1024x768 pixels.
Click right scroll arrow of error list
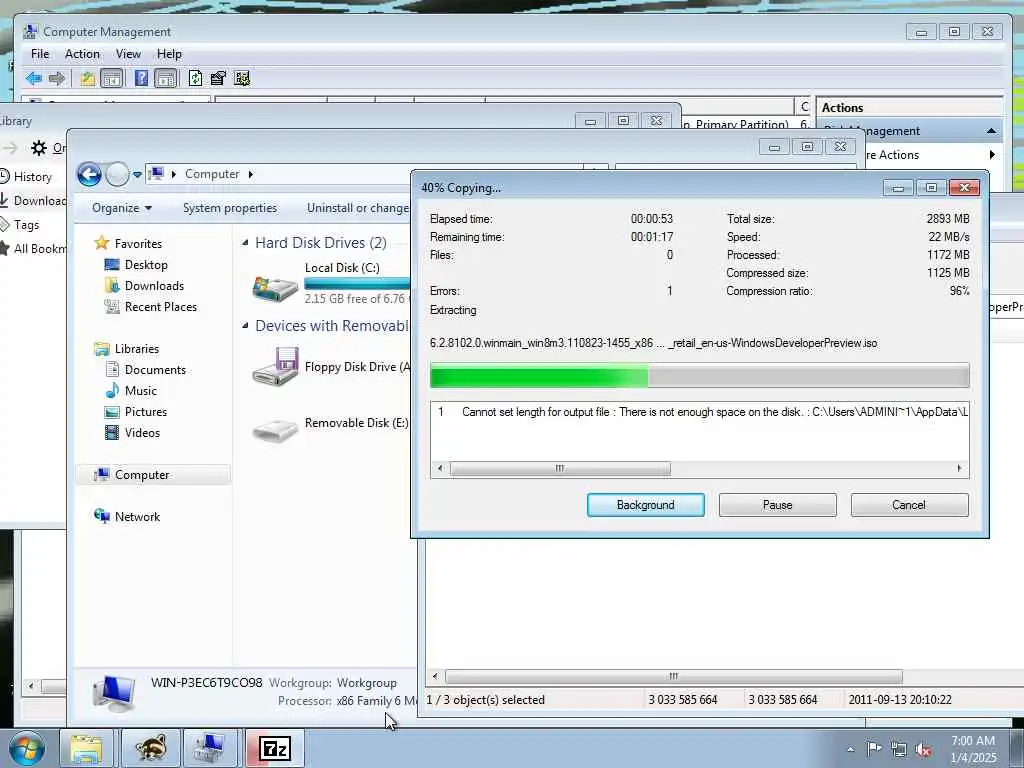click(x=959, y=468)
